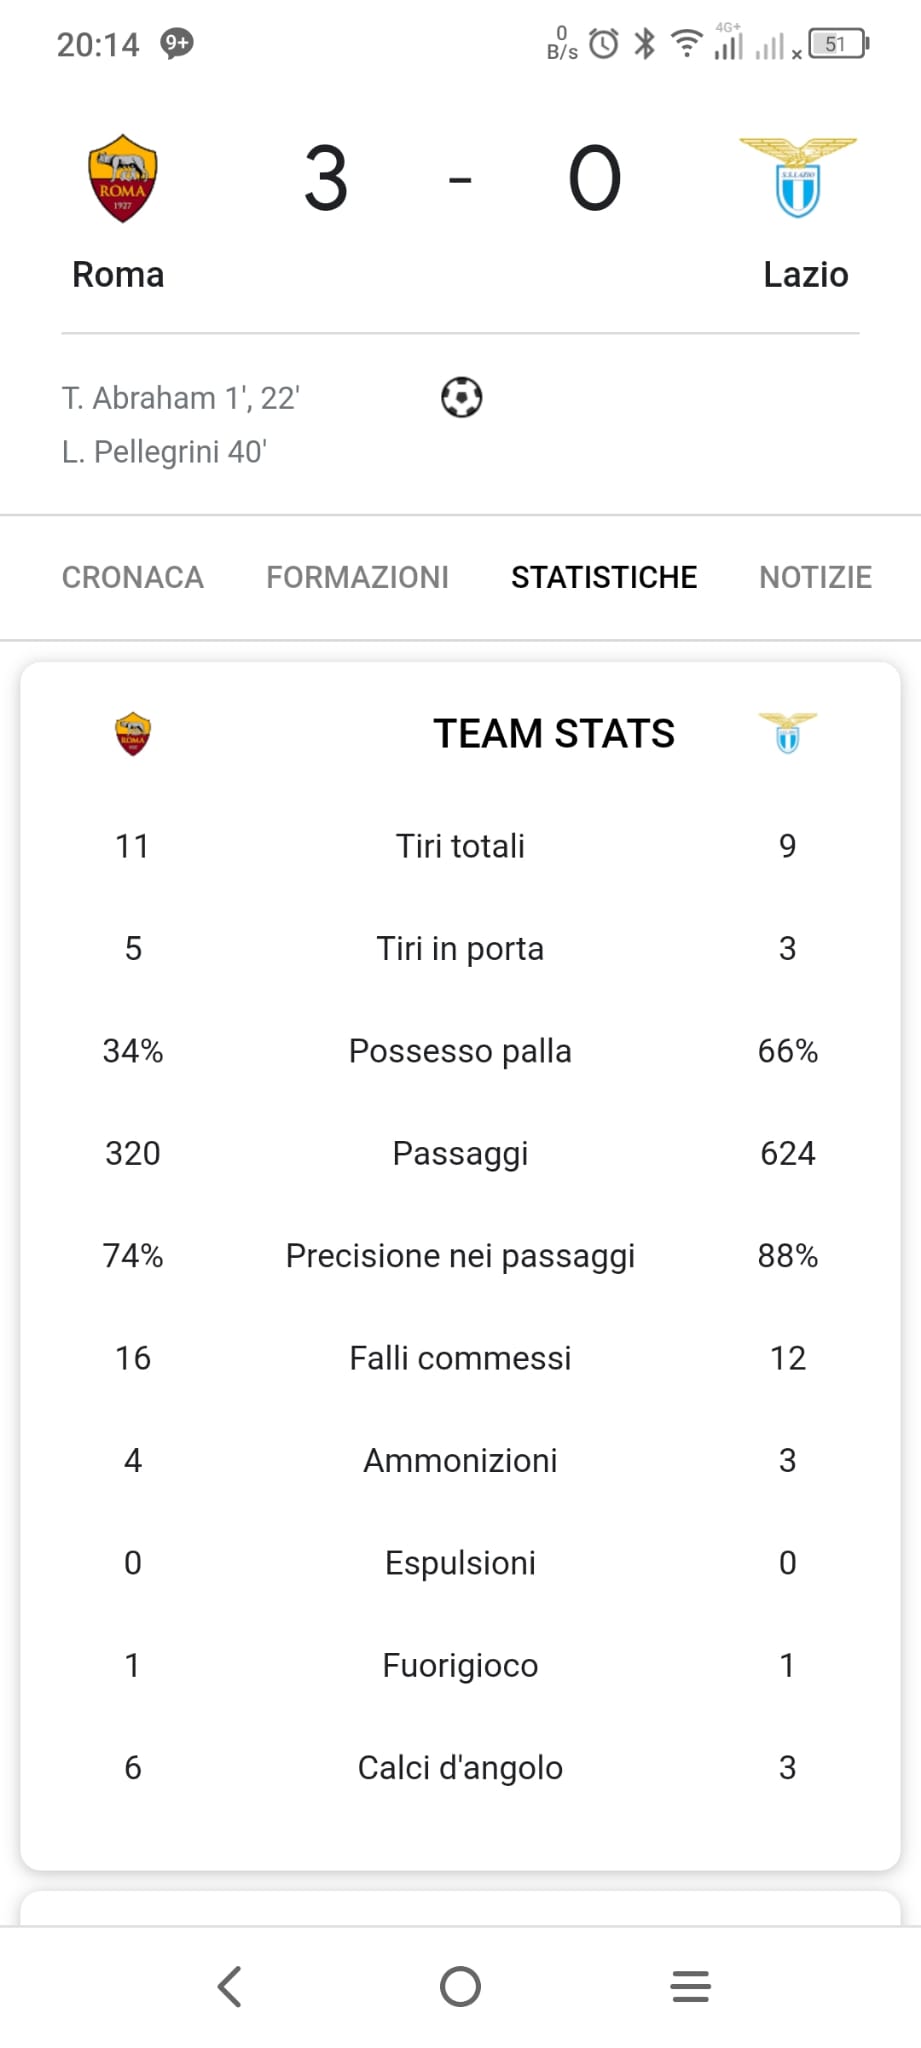
Task: Tap the battery indicator in the status bar
Action: click(838, 44)
